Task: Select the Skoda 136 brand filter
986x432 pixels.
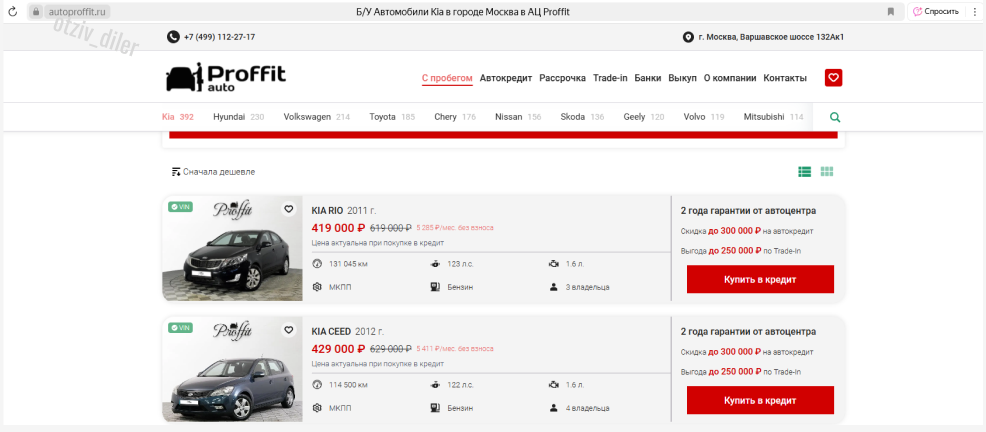Action: tap(582, 117)
